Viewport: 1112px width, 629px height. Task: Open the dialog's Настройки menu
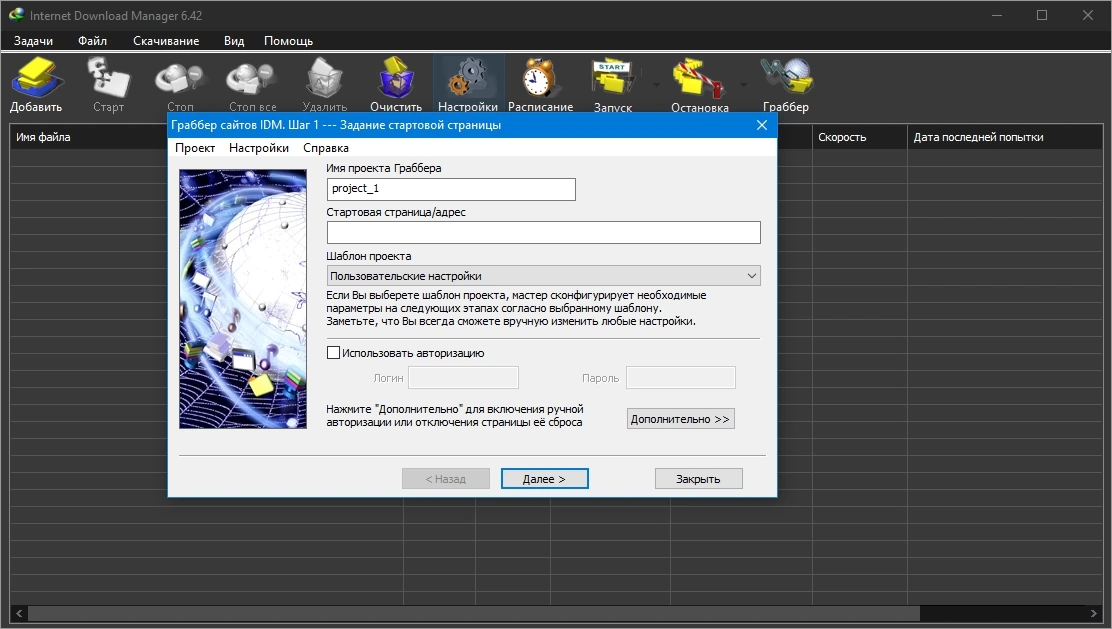[259, 147]
